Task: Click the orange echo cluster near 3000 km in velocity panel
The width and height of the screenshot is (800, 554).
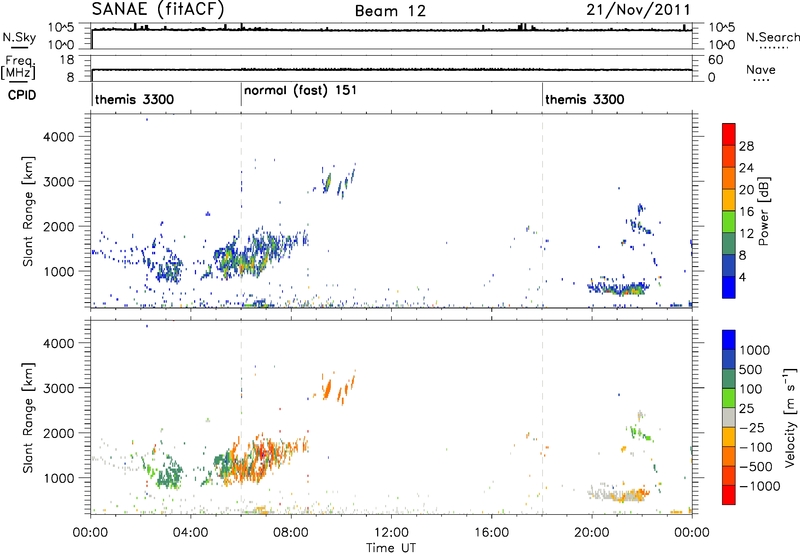Action: (x=338, y=388)
